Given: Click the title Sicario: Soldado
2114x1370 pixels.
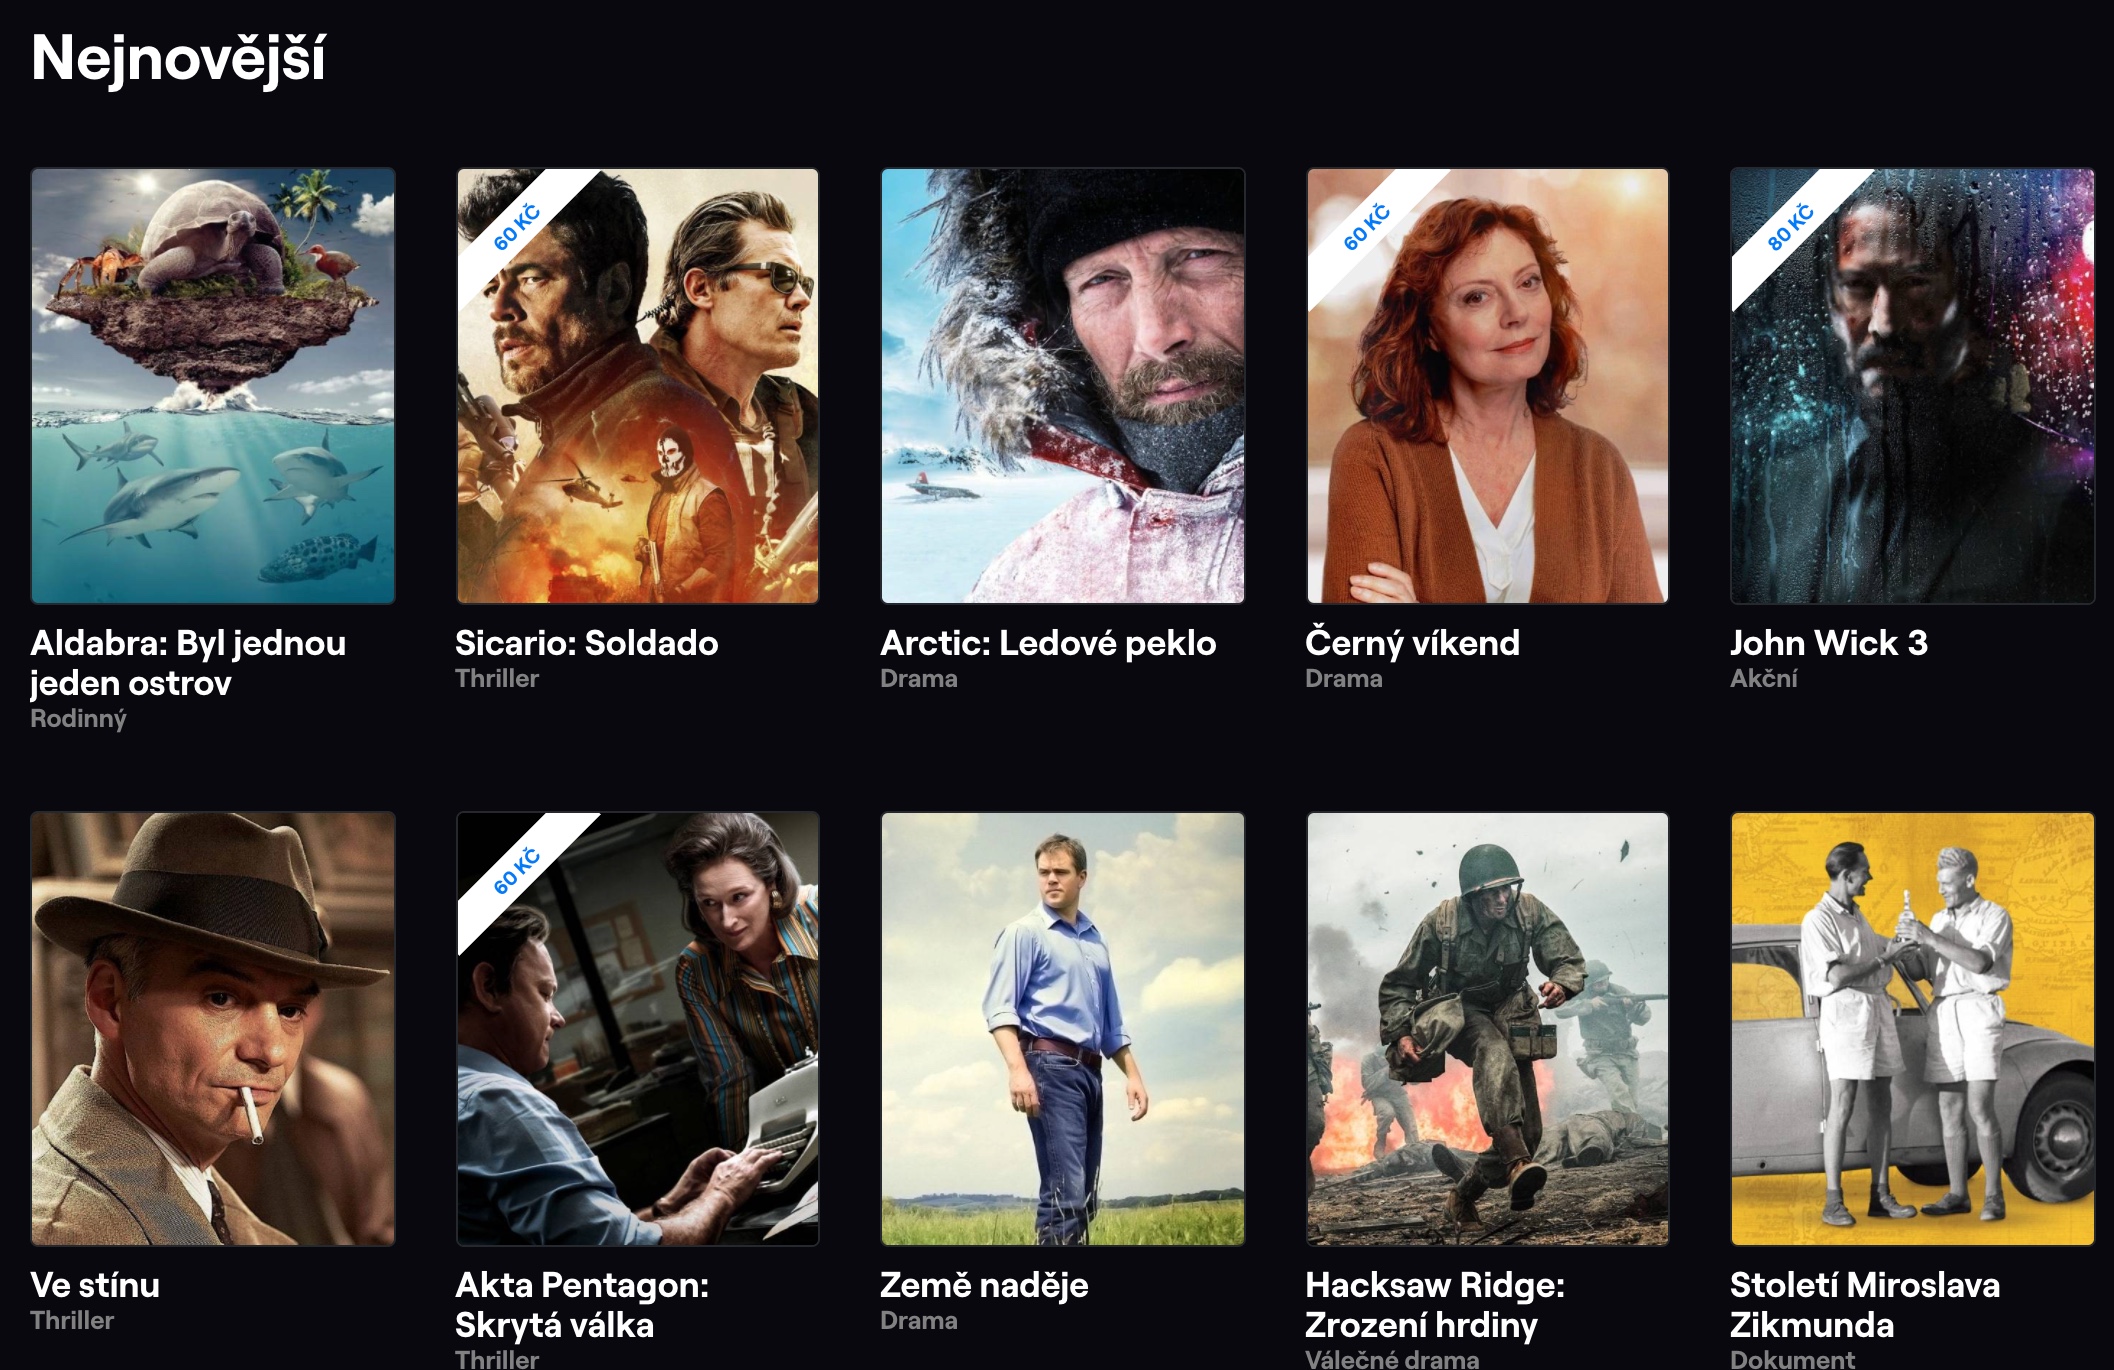Looking at the screenshot, I should (x=587, y=643).
